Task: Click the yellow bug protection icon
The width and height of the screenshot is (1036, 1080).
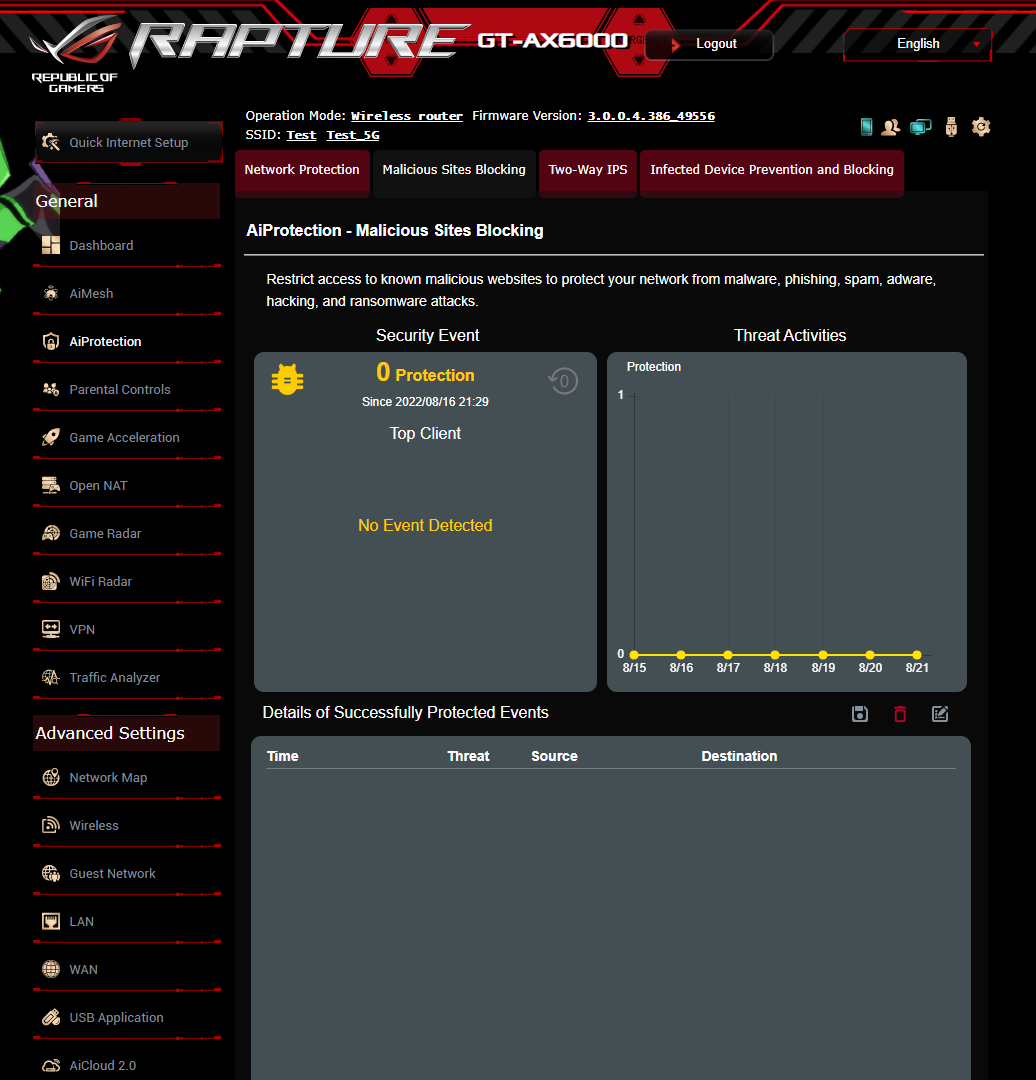Action: (287, 380)
